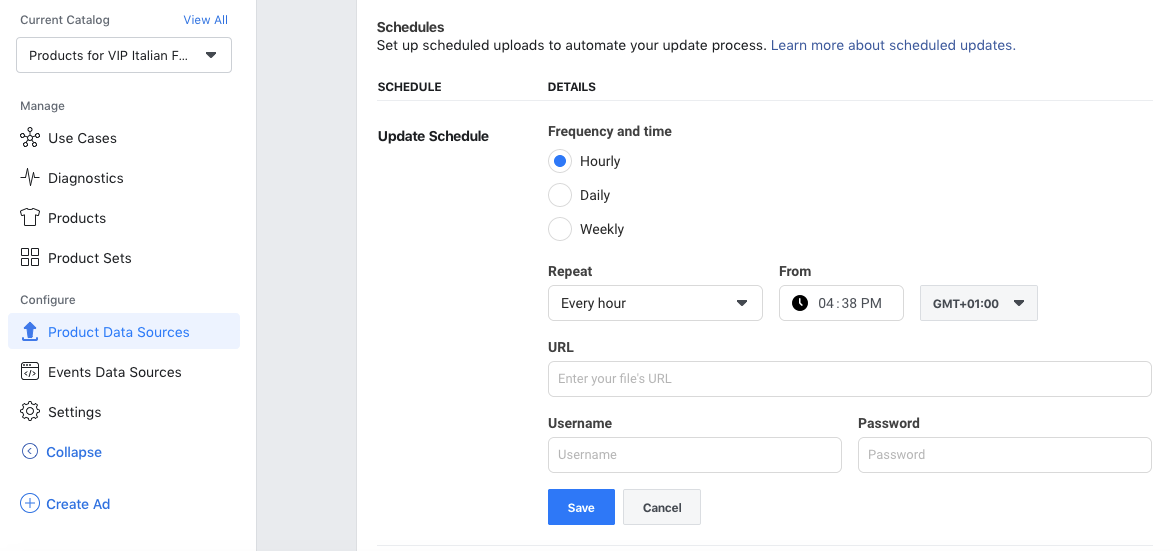This screenshot has width=1170, height=551.
Task: Click the Create Ad plus icon
Action: pyautogui.click(x=30, y=504)
